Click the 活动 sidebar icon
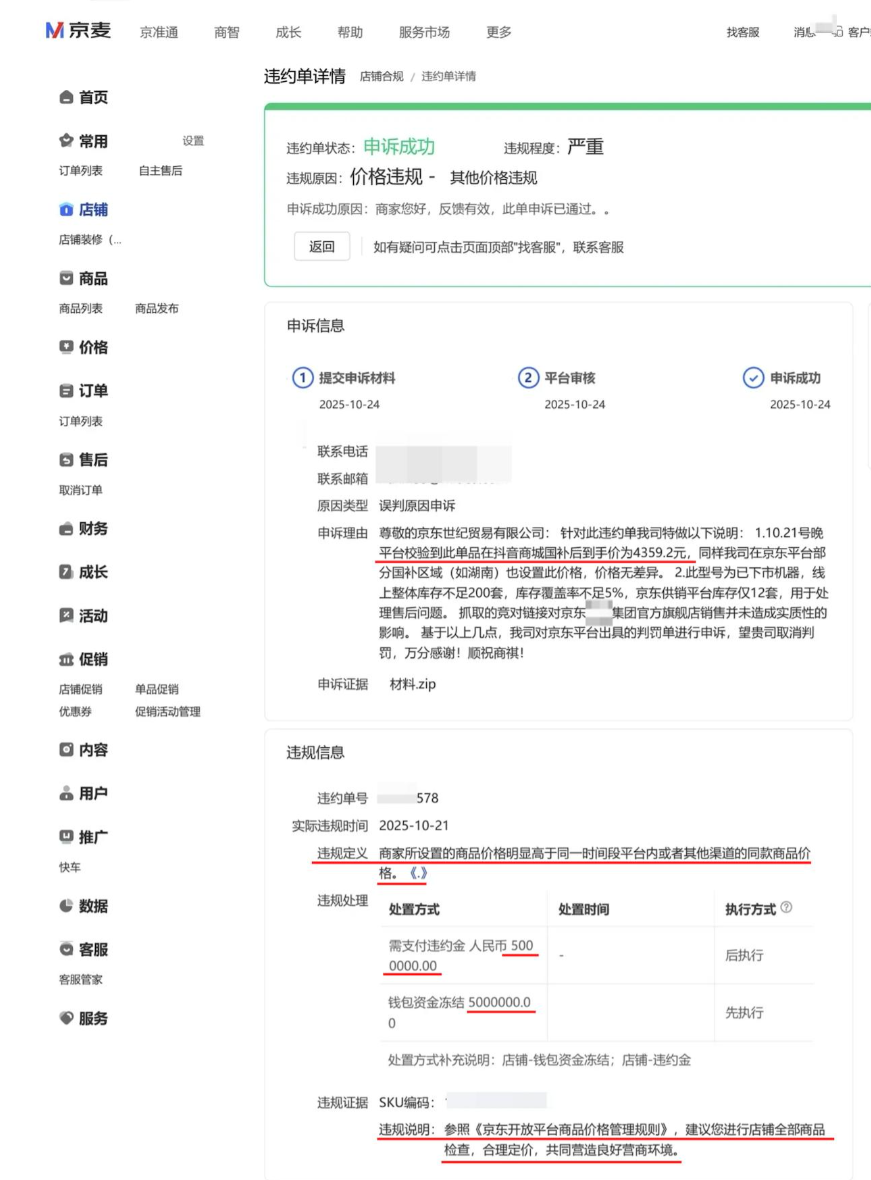The height and width of the screenshot is (1180, 871). coord(65,616)
